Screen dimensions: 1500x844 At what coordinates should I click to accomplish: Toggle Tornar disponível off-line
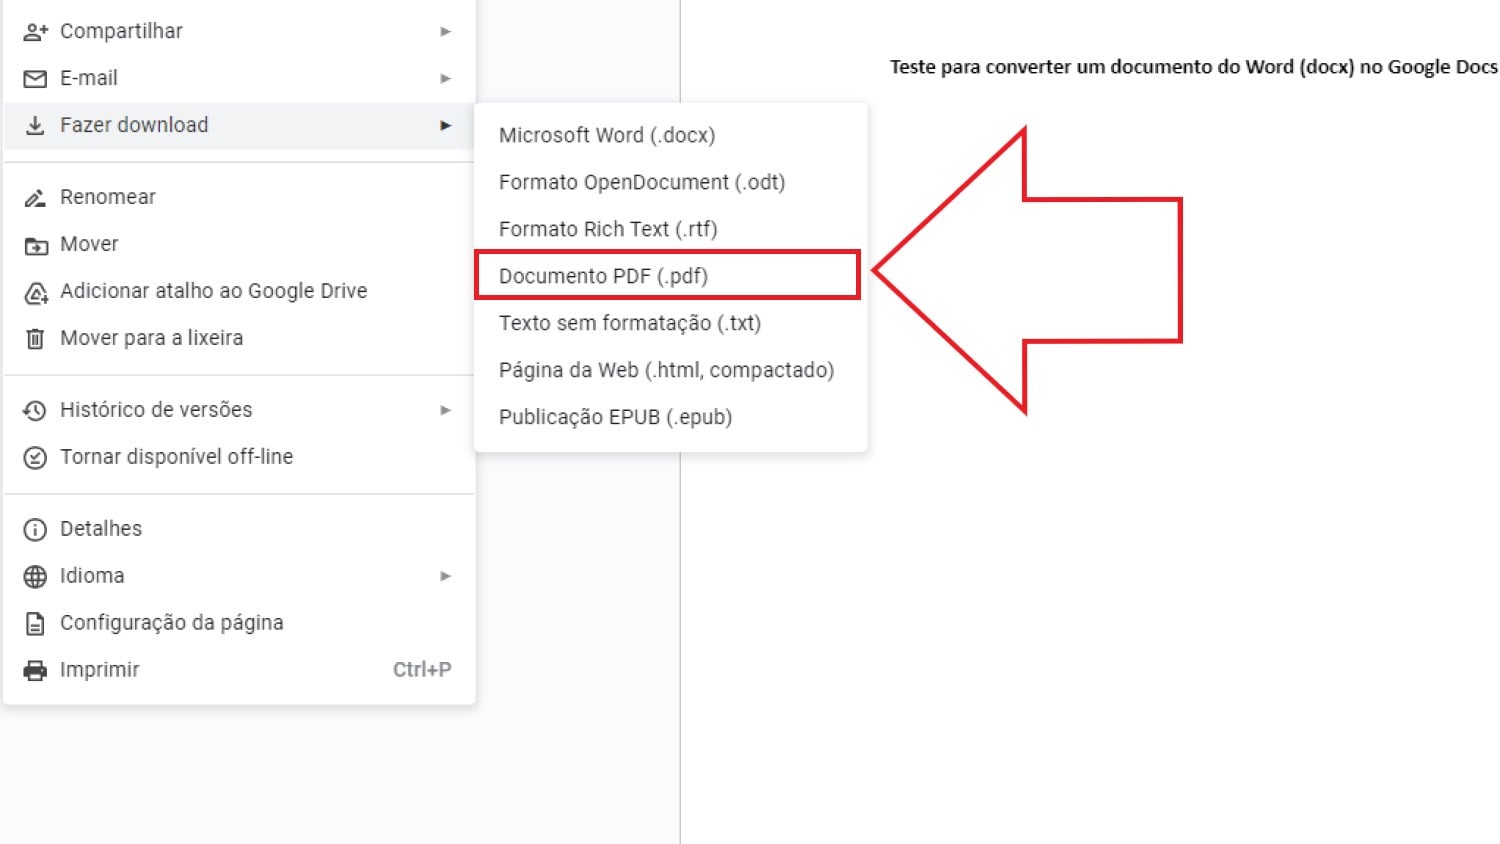[176, 457]
